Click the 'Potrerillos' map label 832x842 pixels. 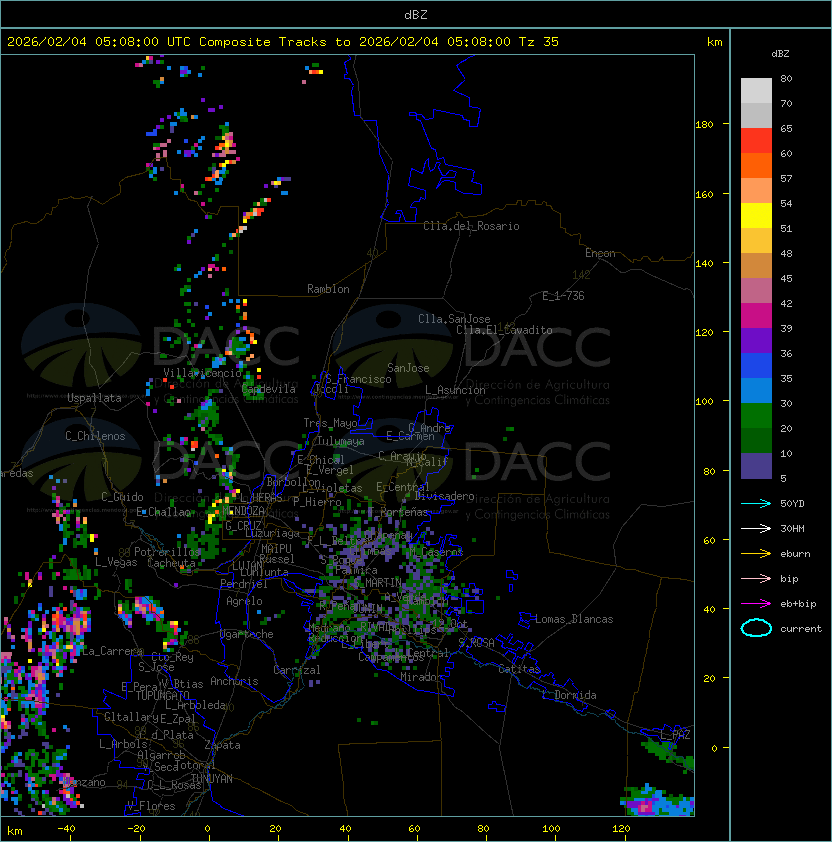tap(167, 551)
